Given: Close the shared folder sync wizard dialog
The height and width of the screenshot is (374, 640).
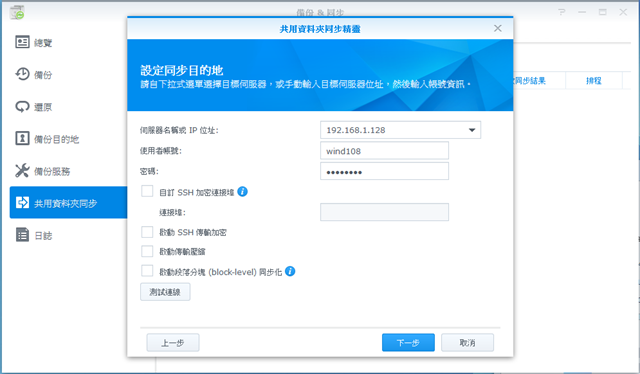Looking at the screenshot, I should tap(498, 28).
